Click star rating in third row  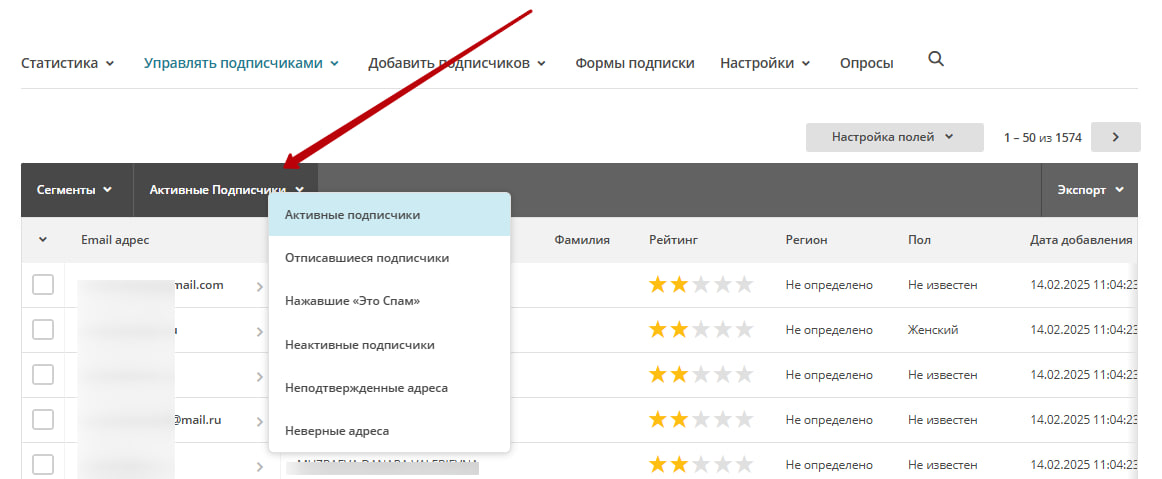click(x=701, y=375)
